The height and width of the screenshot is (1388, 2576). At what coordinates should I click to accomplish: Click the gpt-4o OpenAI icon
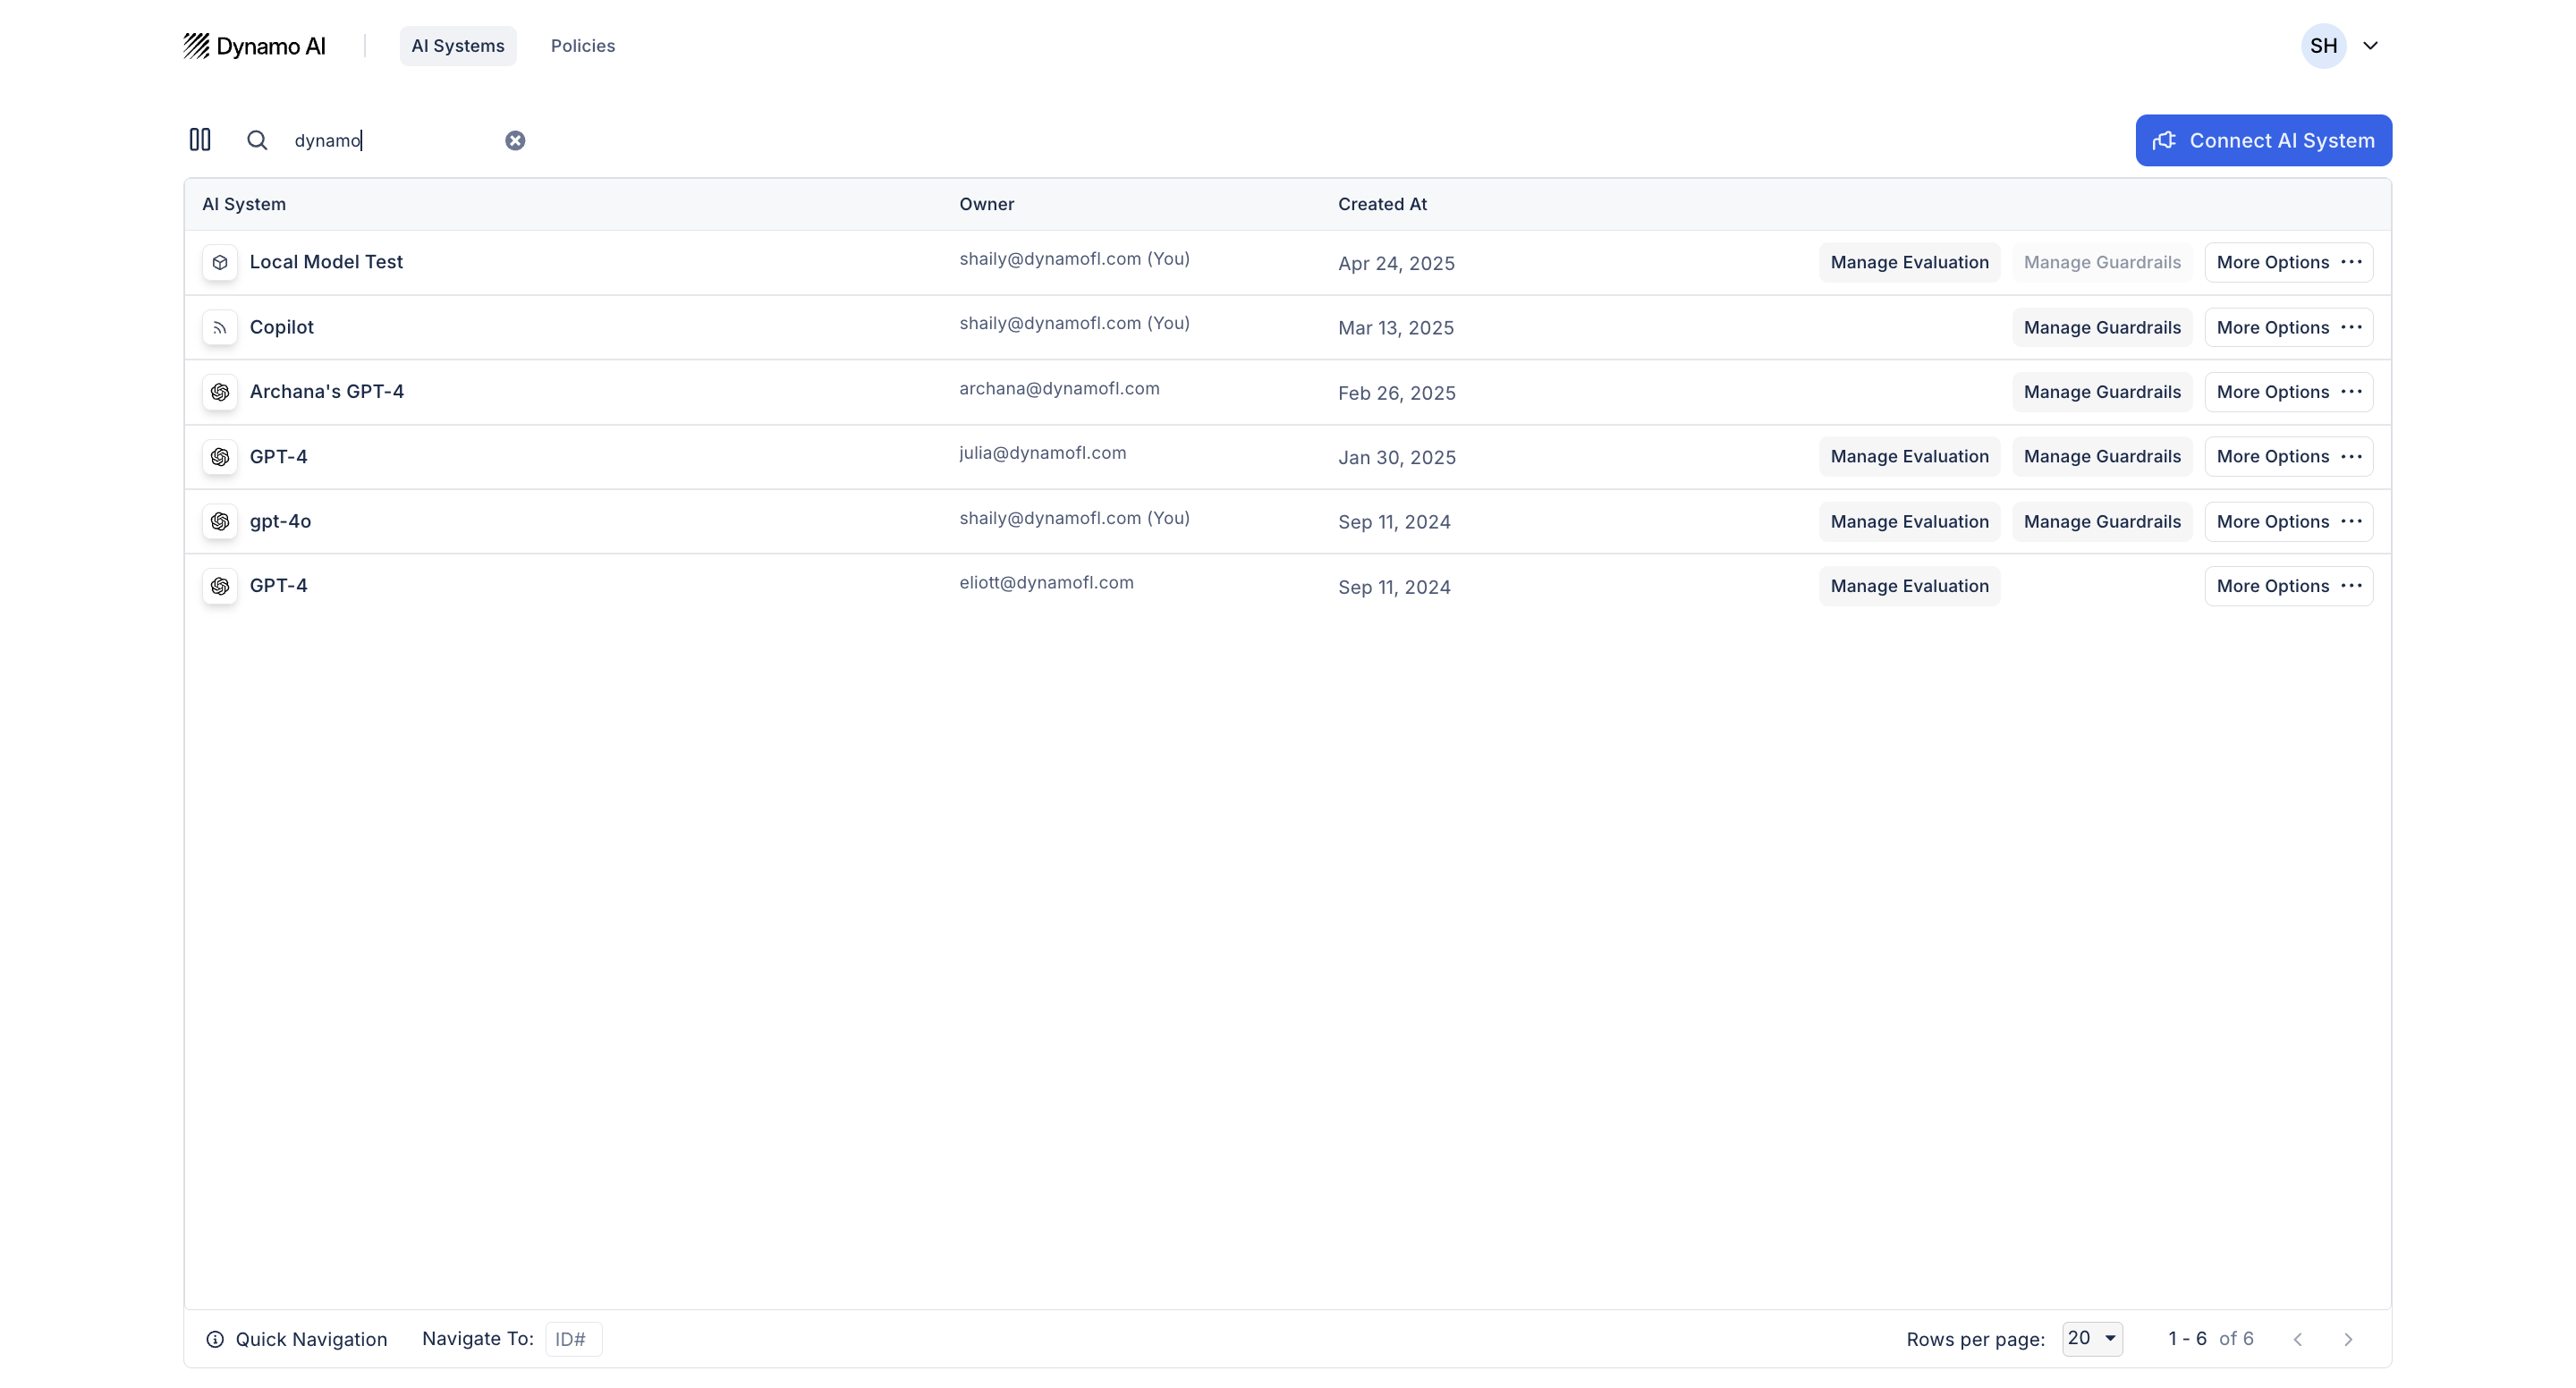pos(220,521)
